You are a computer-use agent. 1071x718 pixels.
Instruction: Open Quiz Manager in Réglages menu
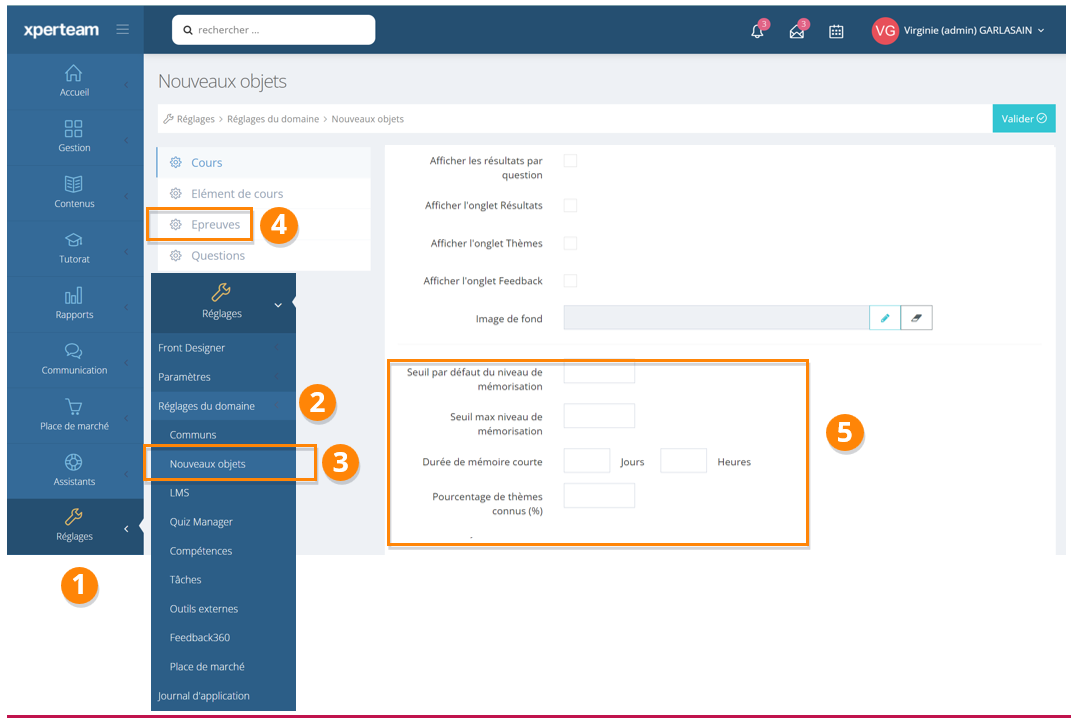201,522
